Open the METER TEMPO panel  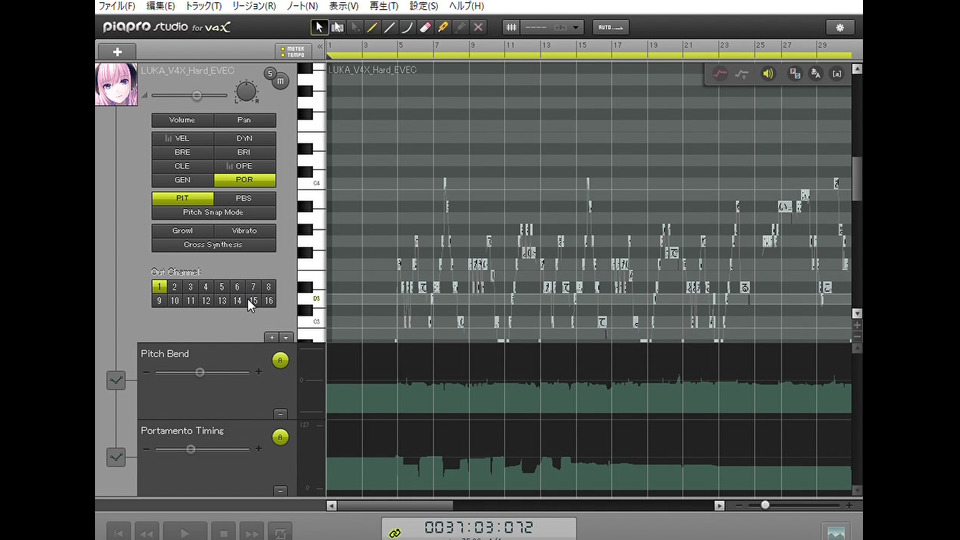[x=293, y=51]
